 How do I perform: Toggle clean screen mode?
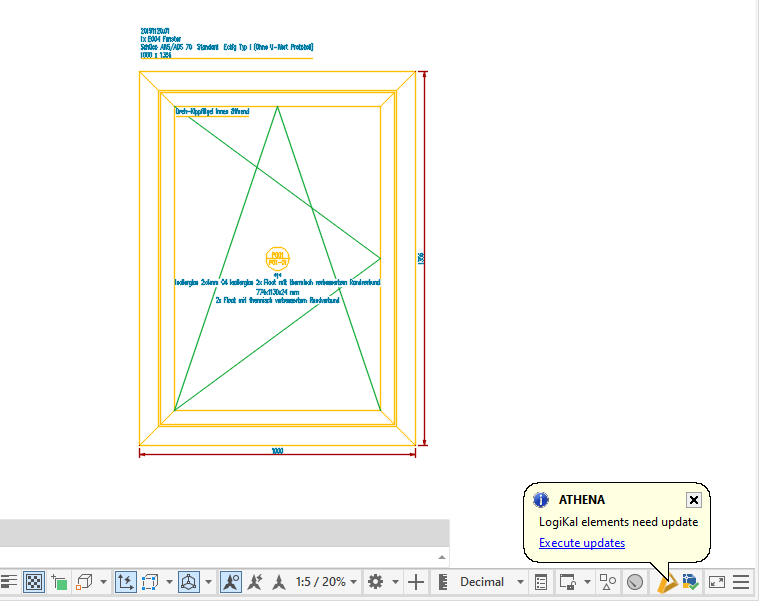click(717, 581)
